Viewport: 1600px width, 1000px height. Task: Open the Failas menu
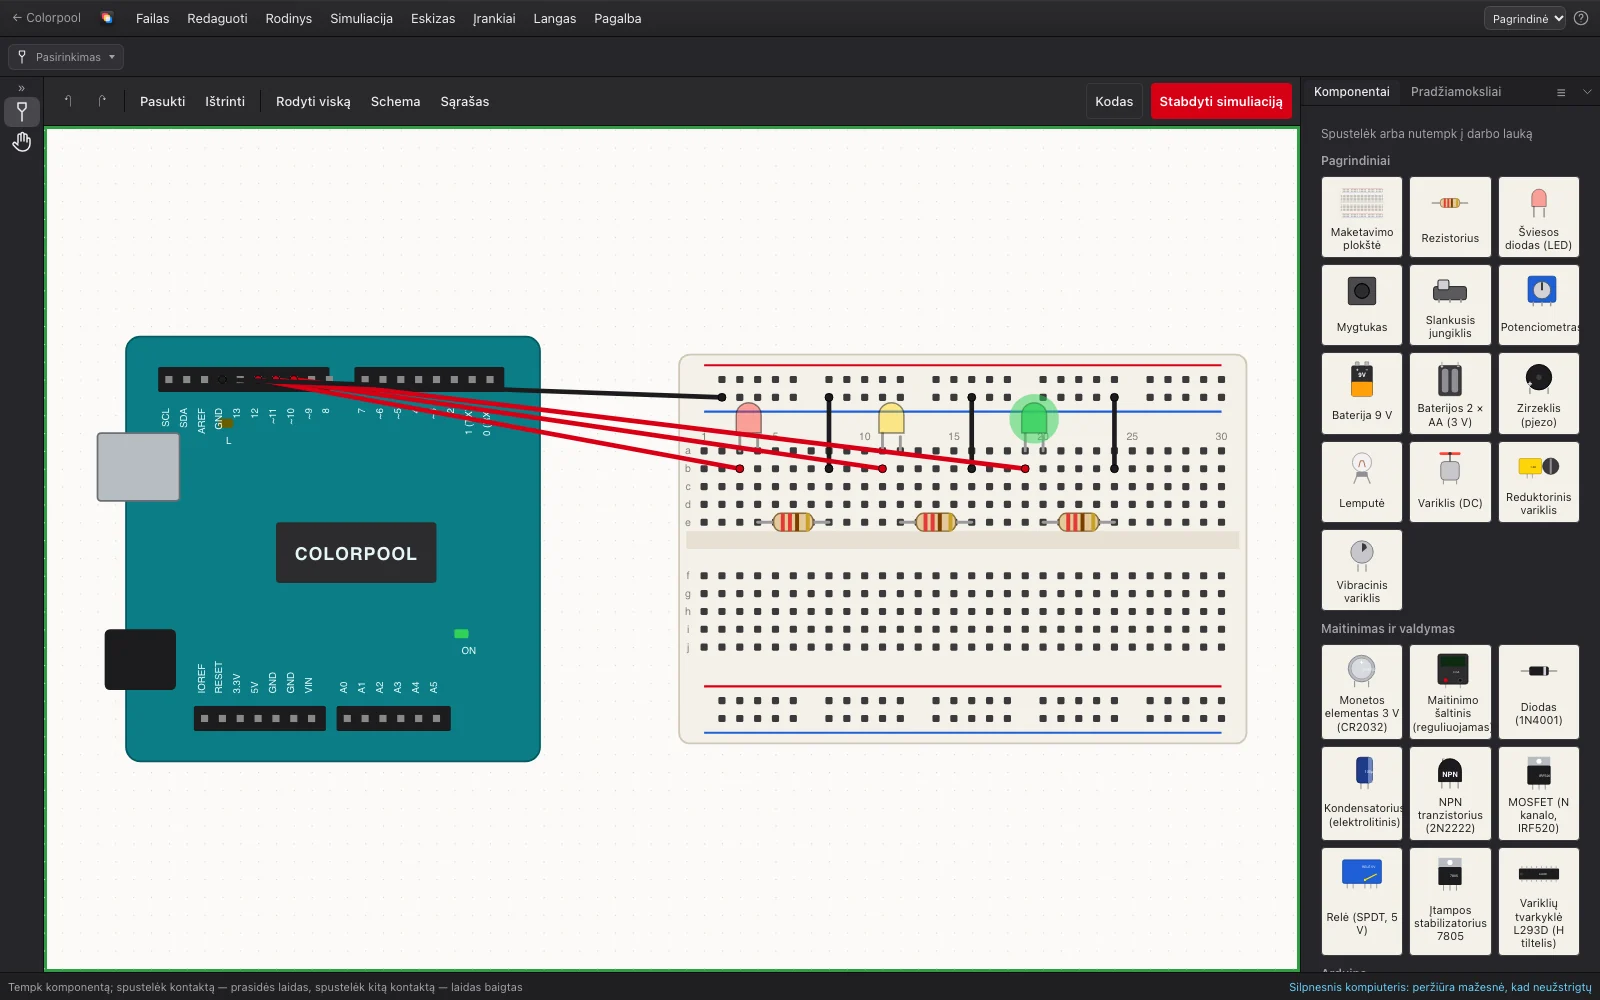click(152, 18)
